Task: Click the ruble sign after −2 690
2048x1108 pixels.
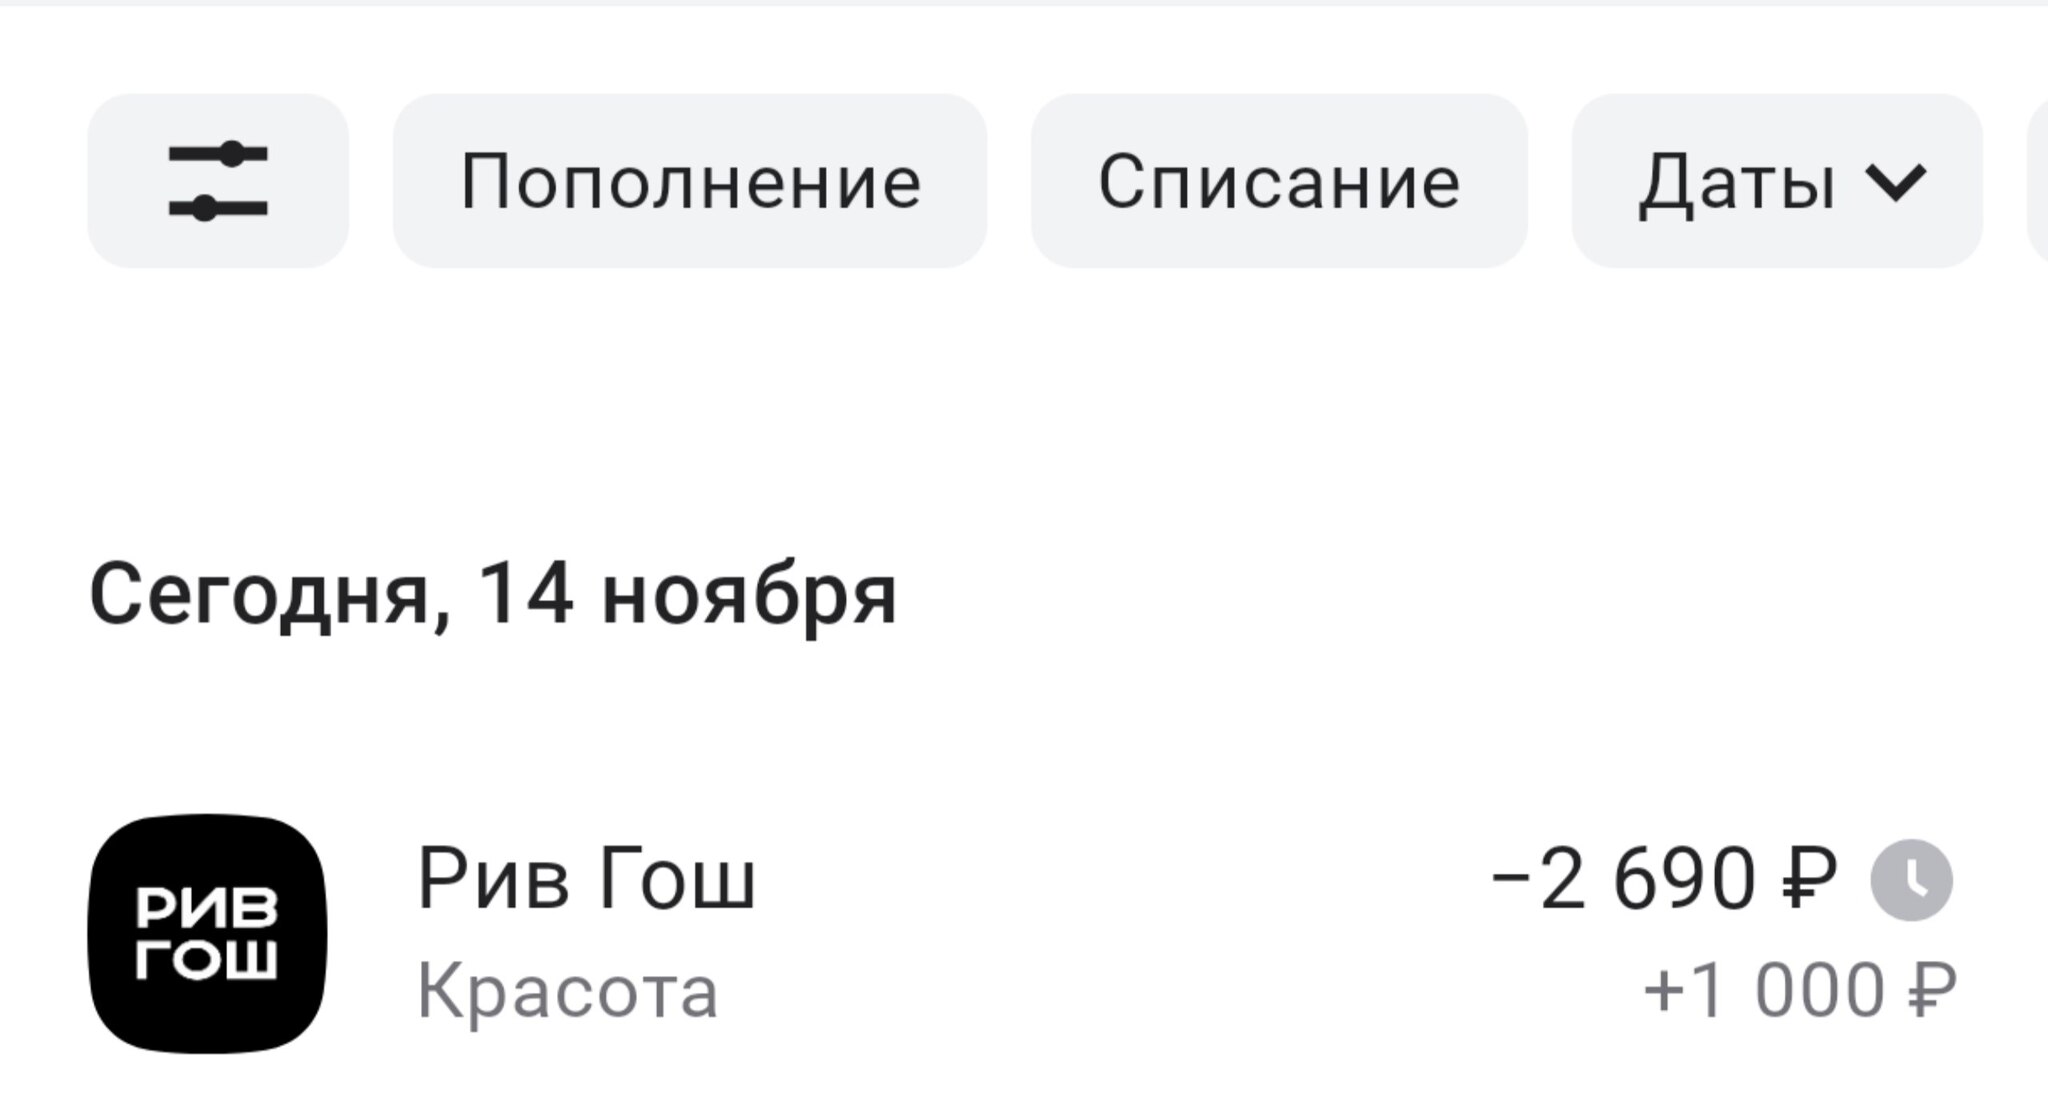Action: (1810, 880)
